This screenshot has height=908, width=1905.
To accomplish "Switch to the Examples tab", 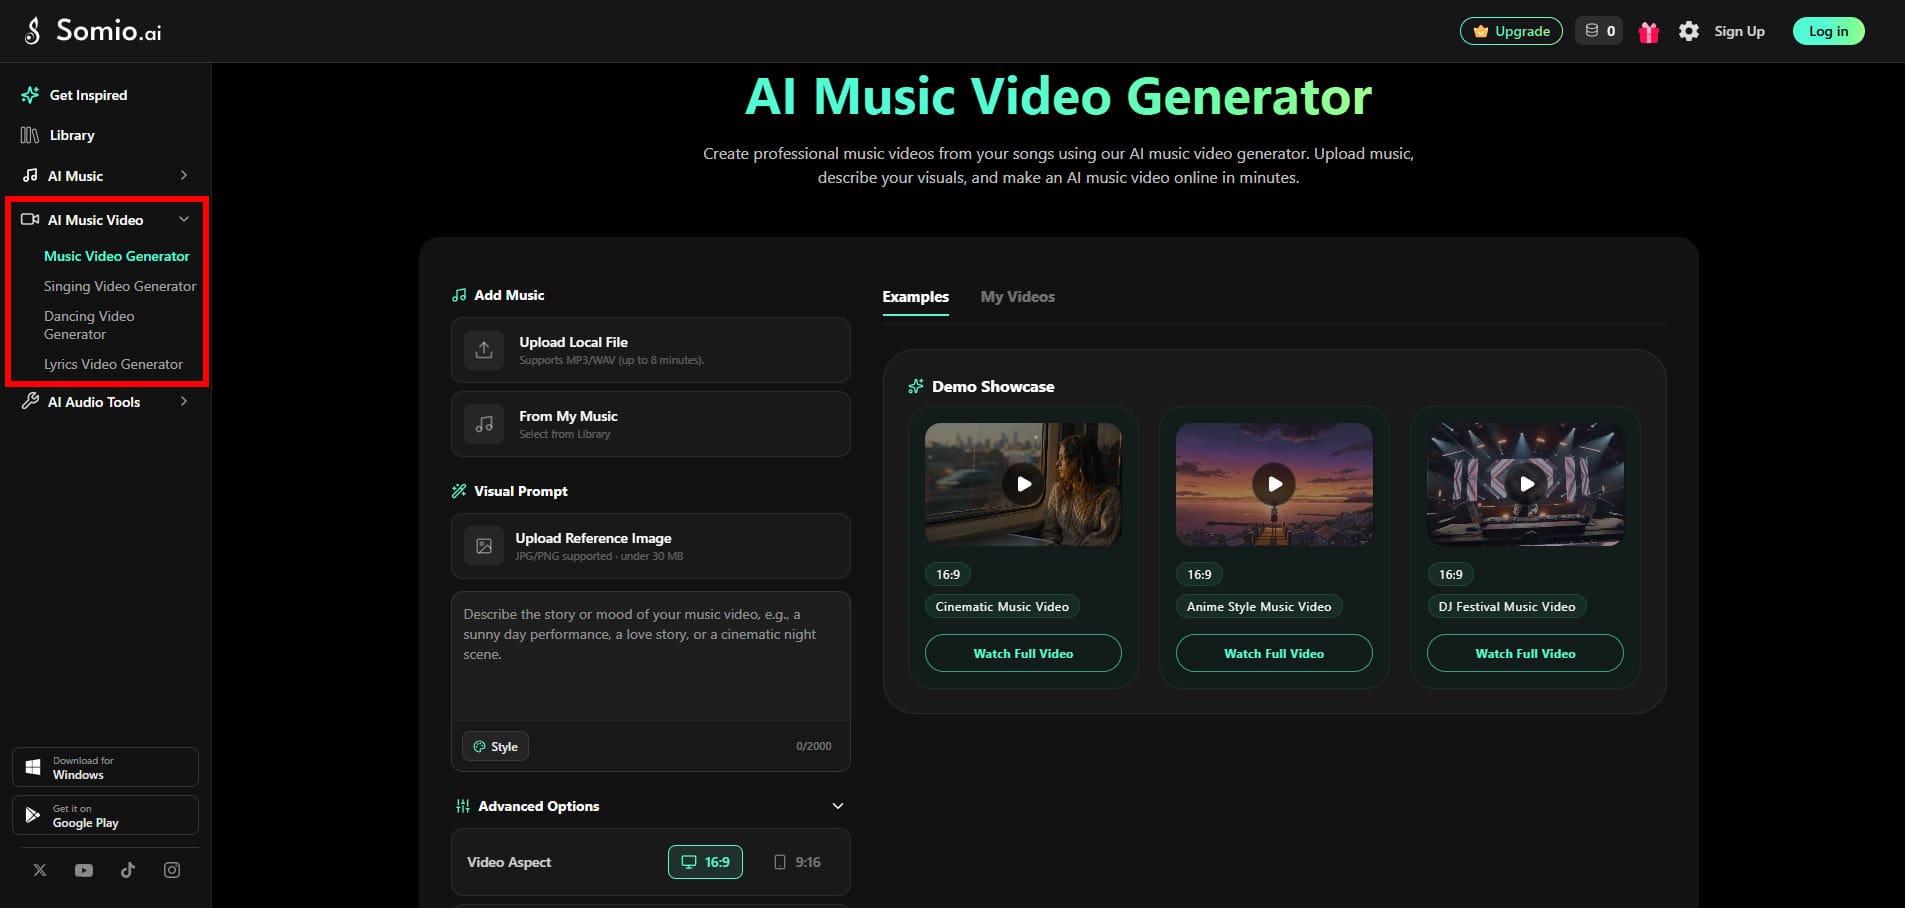I will point(915,297).
